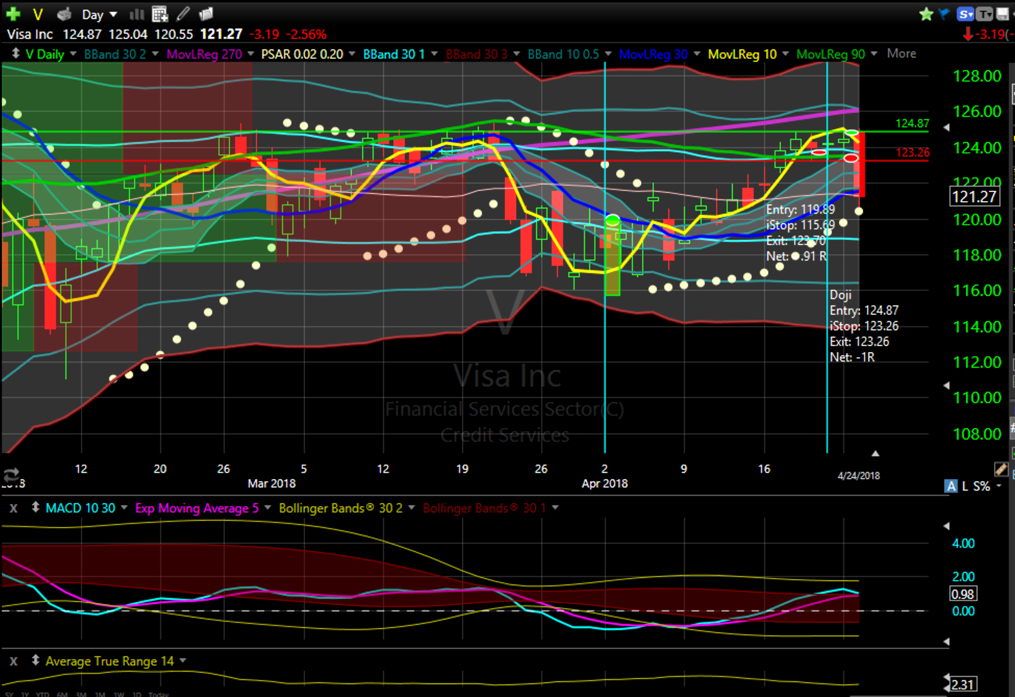
Task: Close the MACD pane with X
Action: click(x=14, y=509)
